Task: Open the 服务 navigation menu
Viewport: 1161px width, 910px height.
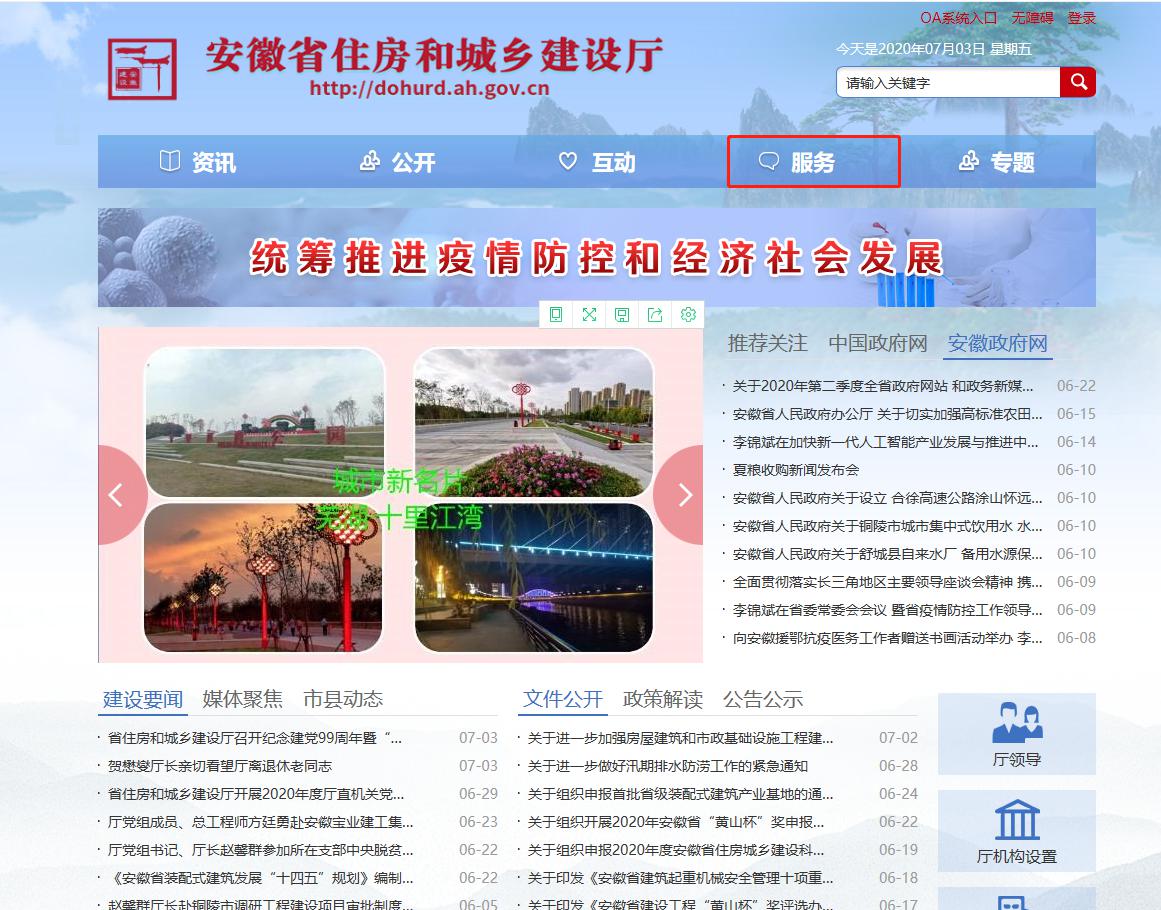Action: [x=813, y=162]
